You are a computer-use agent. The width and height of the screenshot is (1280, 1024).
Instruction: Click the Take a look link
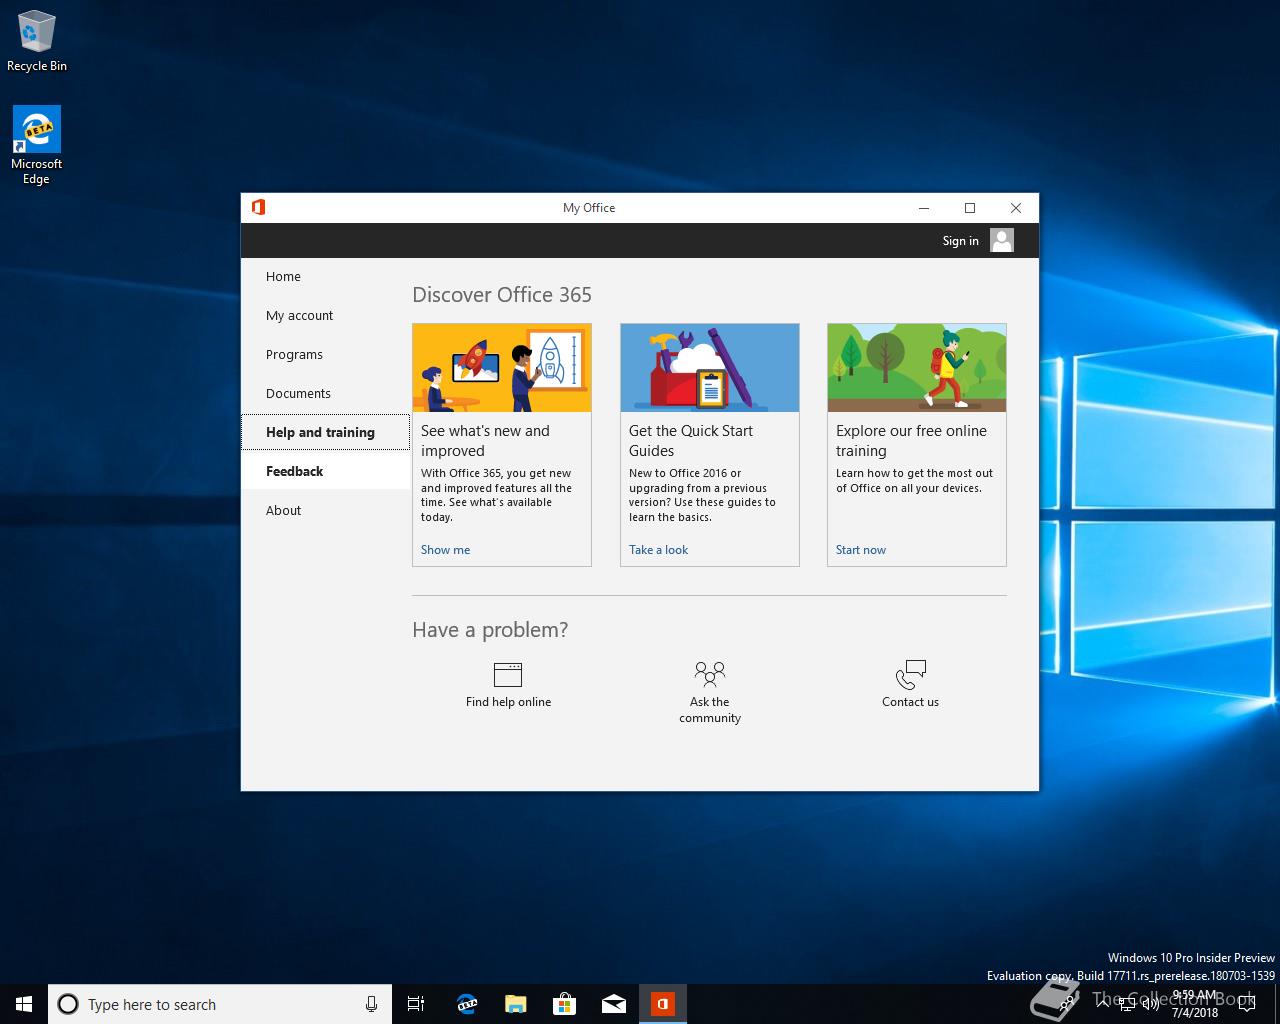pyautogui.click(x=658, y=550)
